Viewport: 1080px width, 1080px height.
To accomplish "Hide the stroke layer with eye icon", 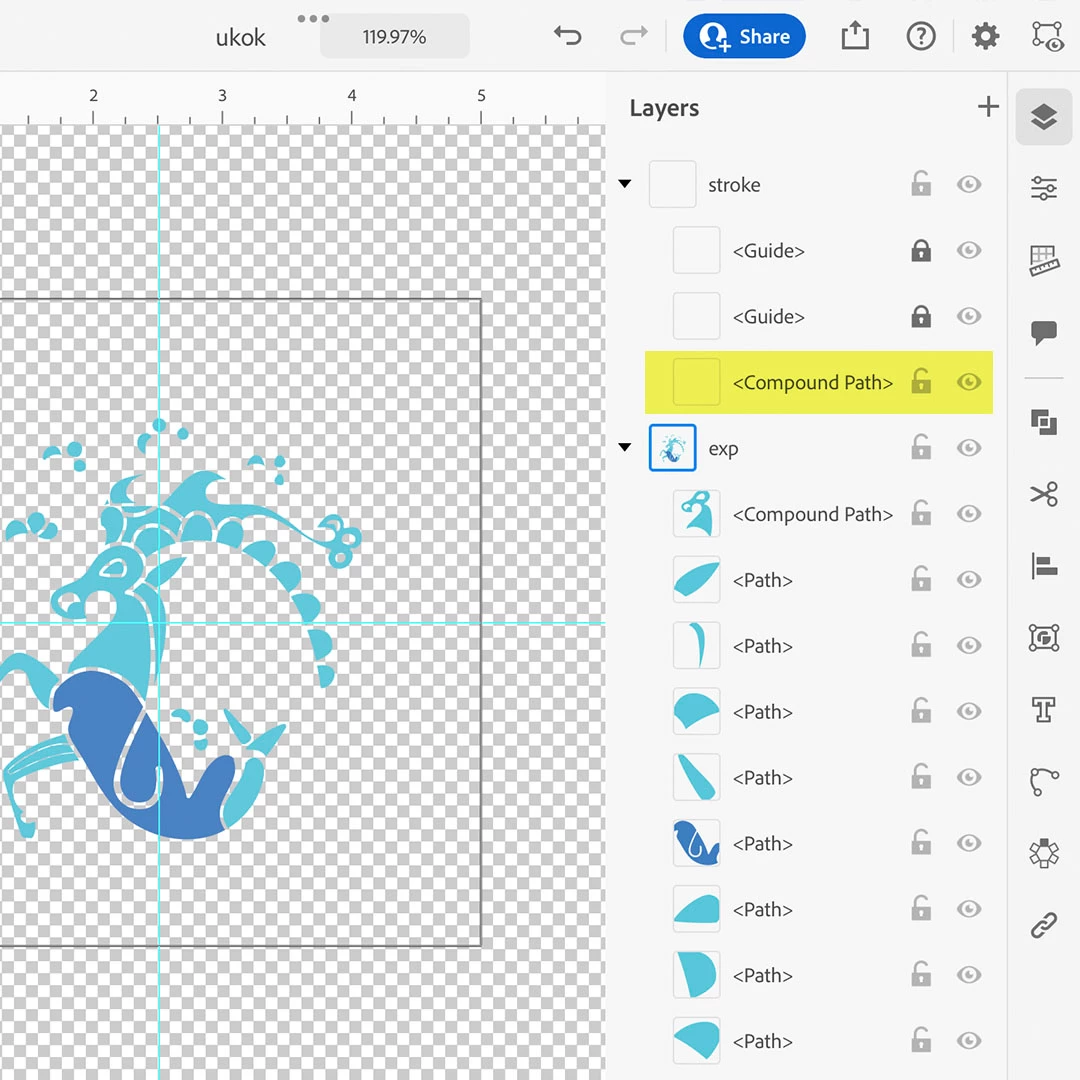I will pos(968,184).
